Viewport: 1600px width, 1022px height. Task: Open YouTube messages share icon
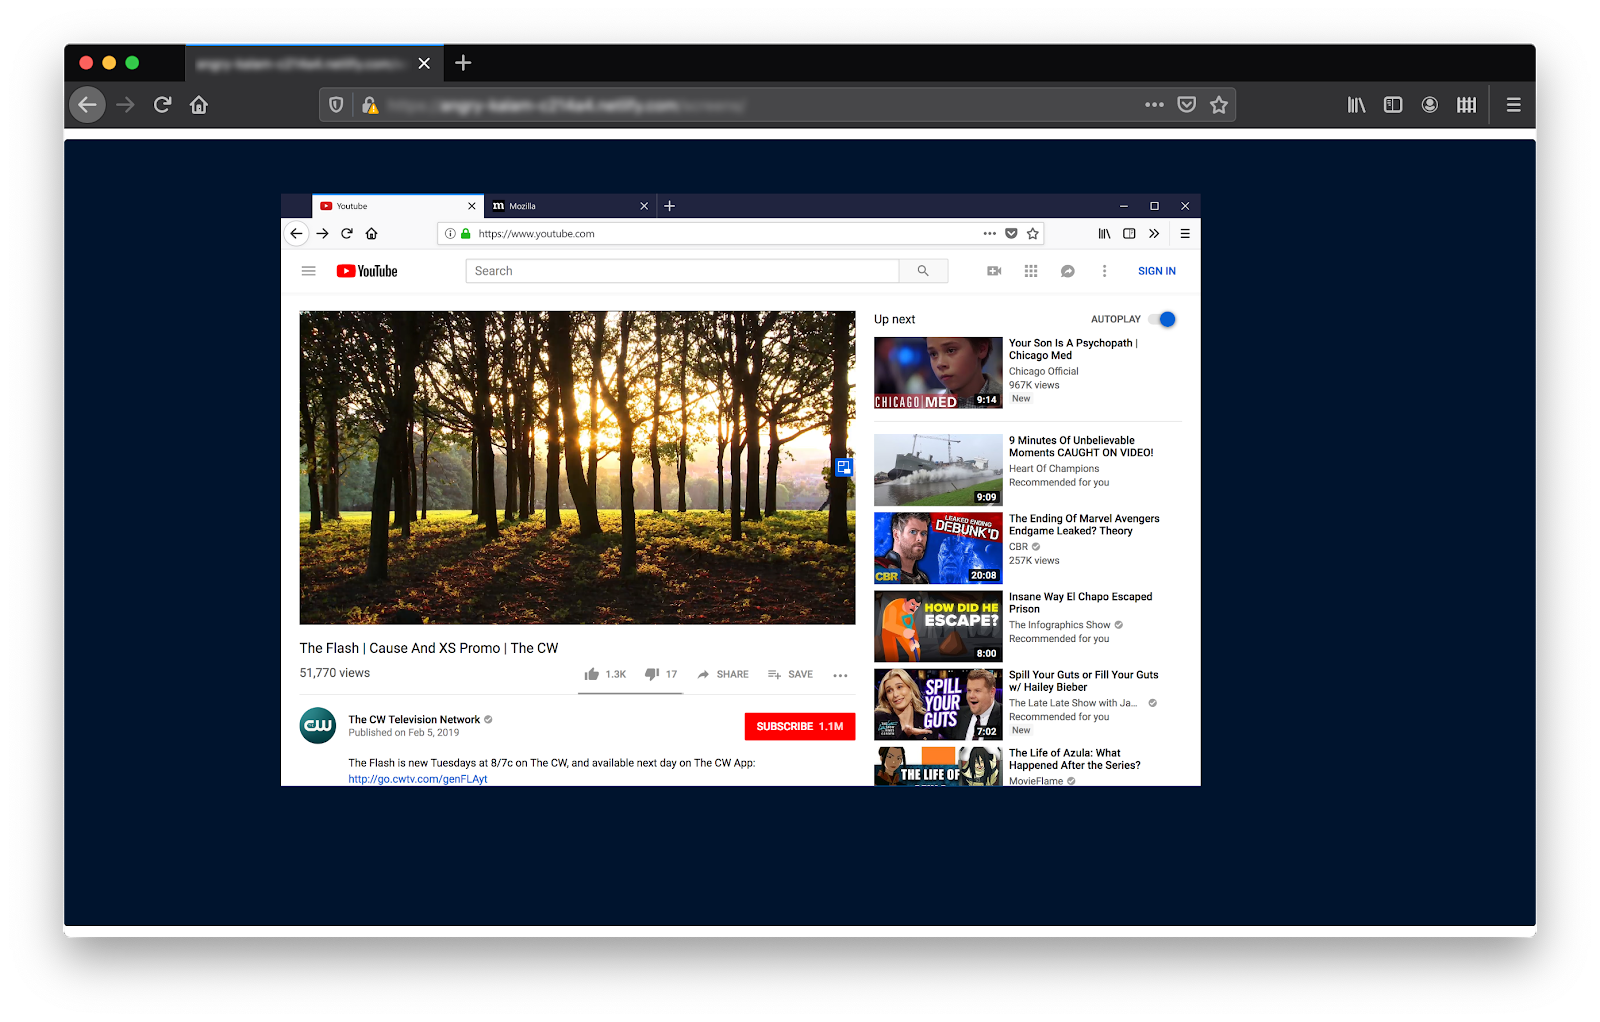[x=1068, y=271]
